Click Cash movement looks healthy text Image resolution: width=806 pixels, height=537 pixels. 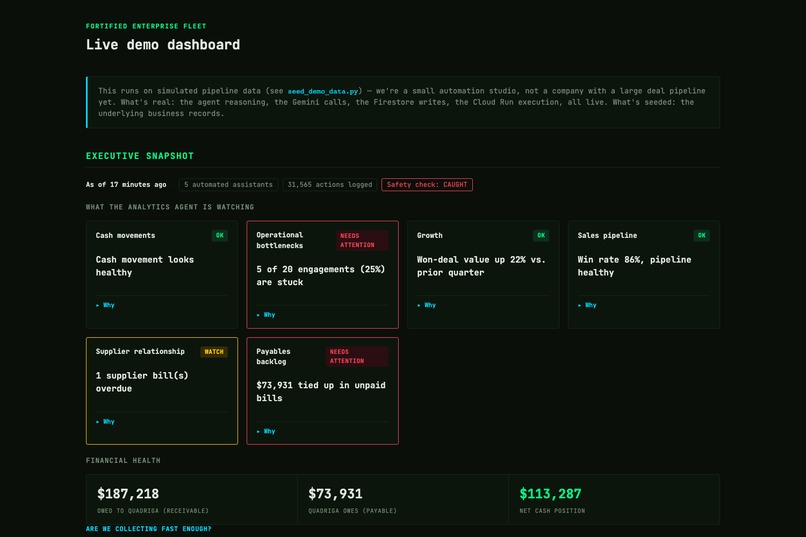coord(144,266)
